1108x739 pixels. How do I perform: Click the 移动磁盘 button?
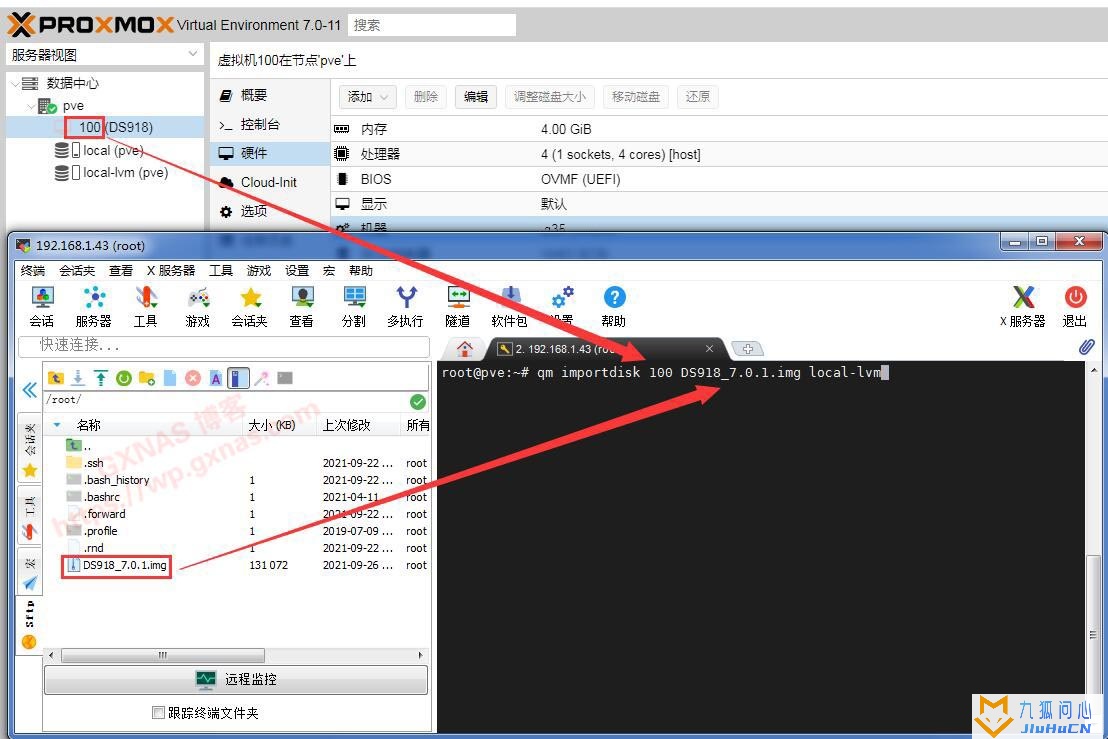[x=635, y=97]
